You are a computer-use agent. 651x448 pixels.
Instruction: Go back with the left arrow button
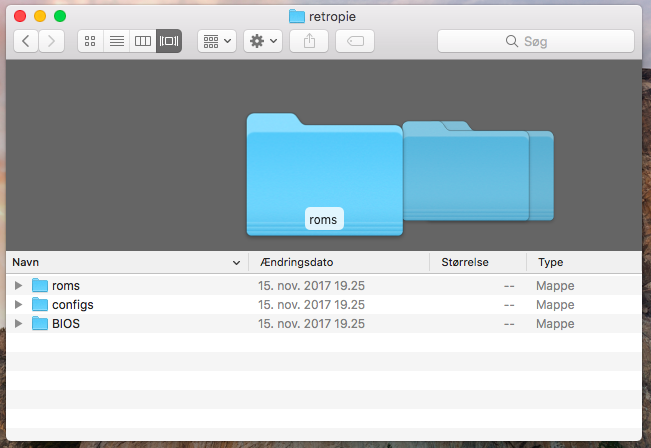coord(26,41)
